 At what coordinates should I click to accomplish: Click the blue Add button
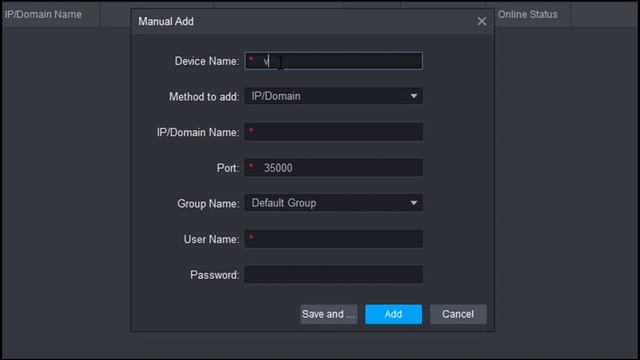393,314
